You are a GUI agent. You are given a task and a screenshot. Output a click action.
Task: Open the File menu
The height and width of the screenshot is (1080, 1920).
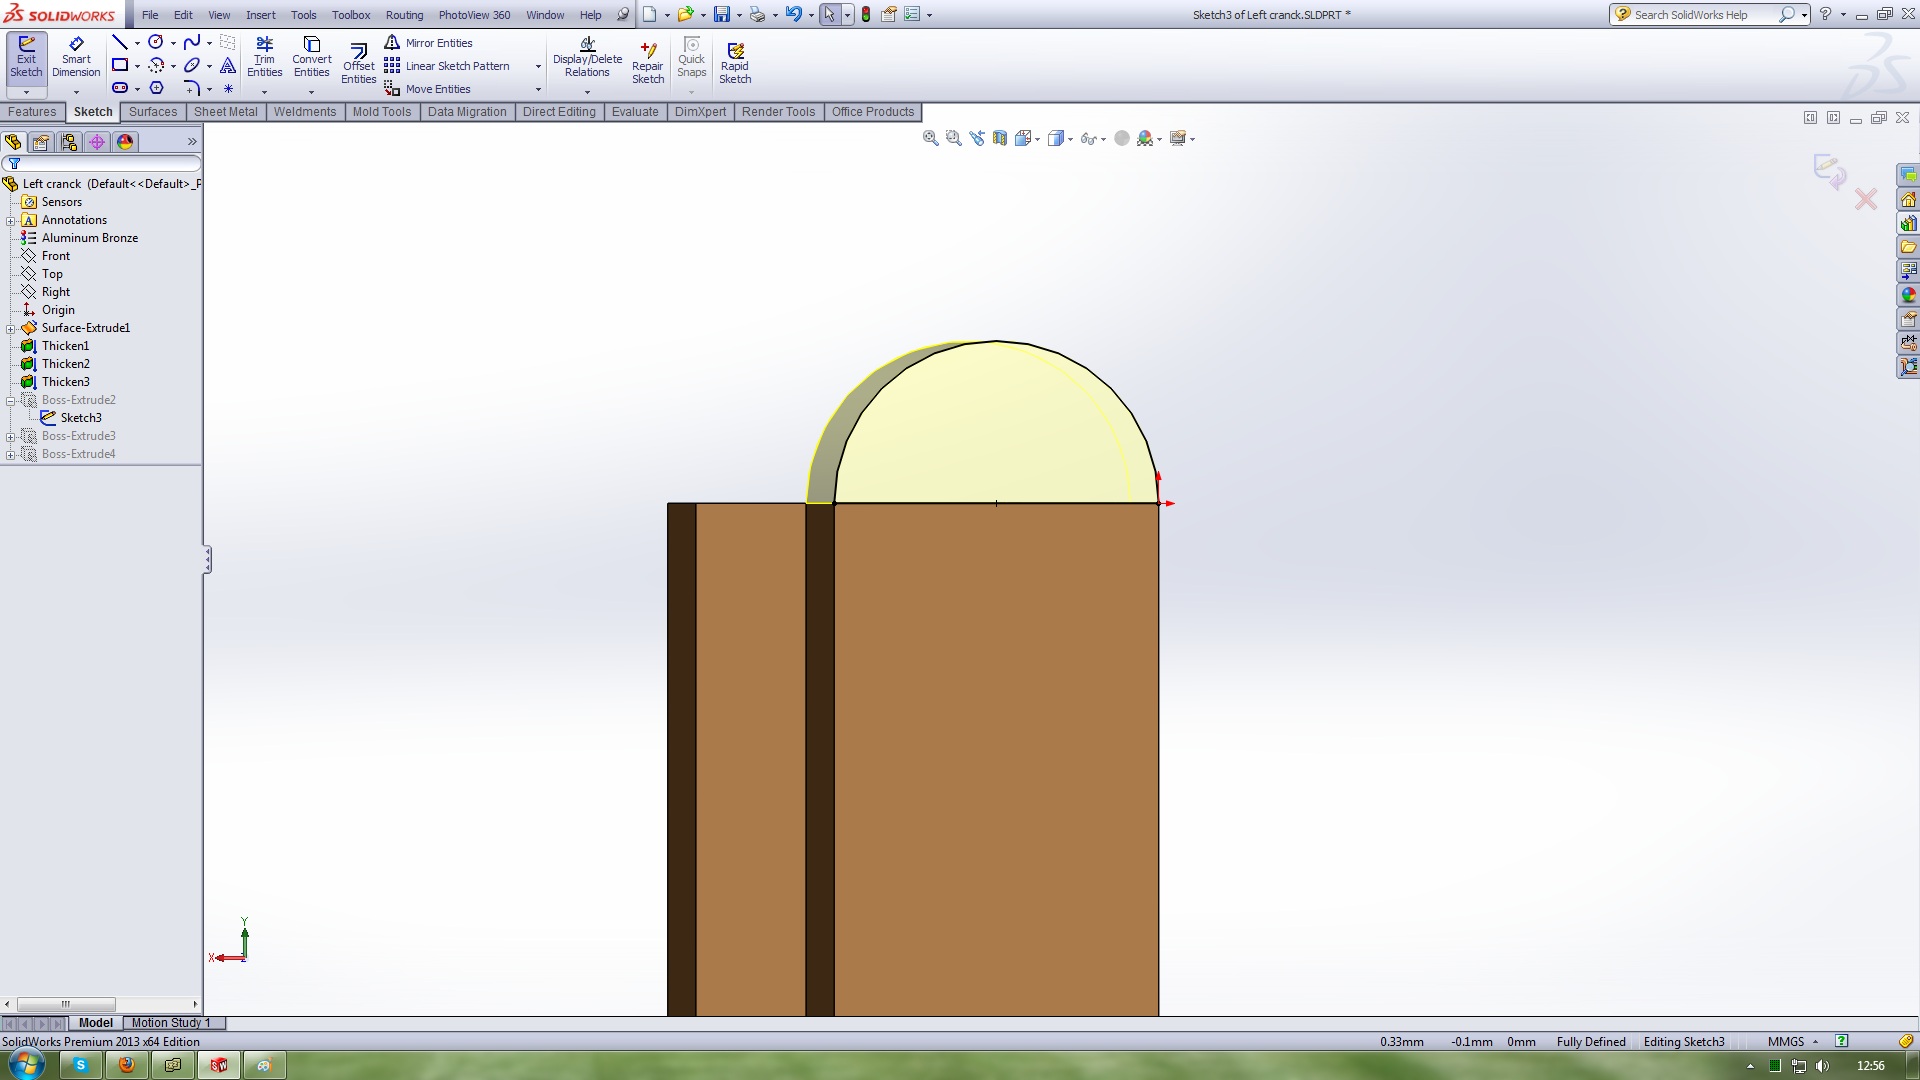click(150, 15)
